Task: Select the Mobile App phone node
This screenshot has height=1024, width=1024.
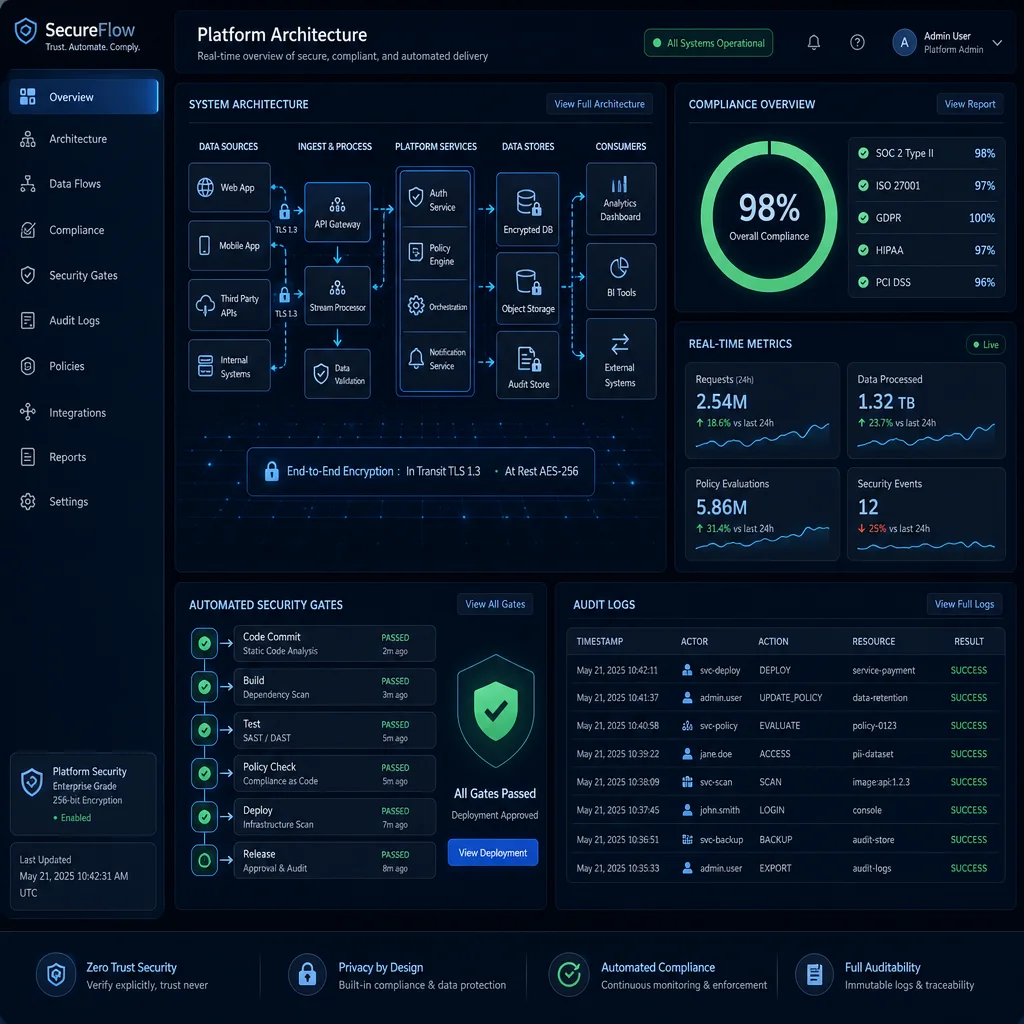Action: point(229,246)
